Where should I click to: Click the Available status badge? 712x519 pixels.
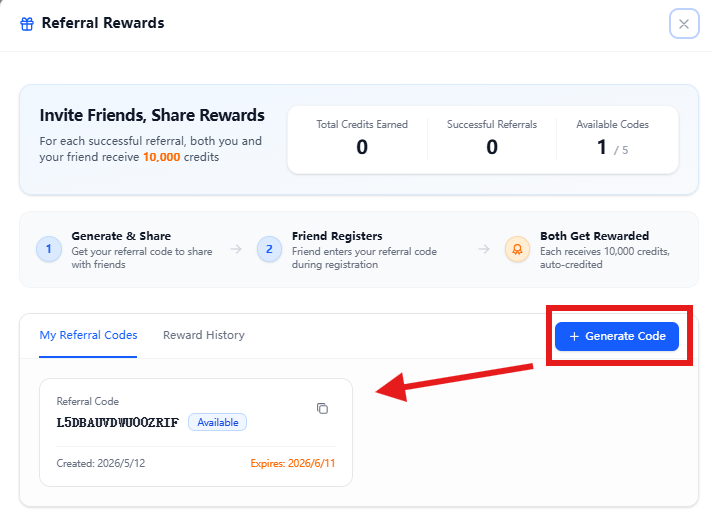point(218,422)
